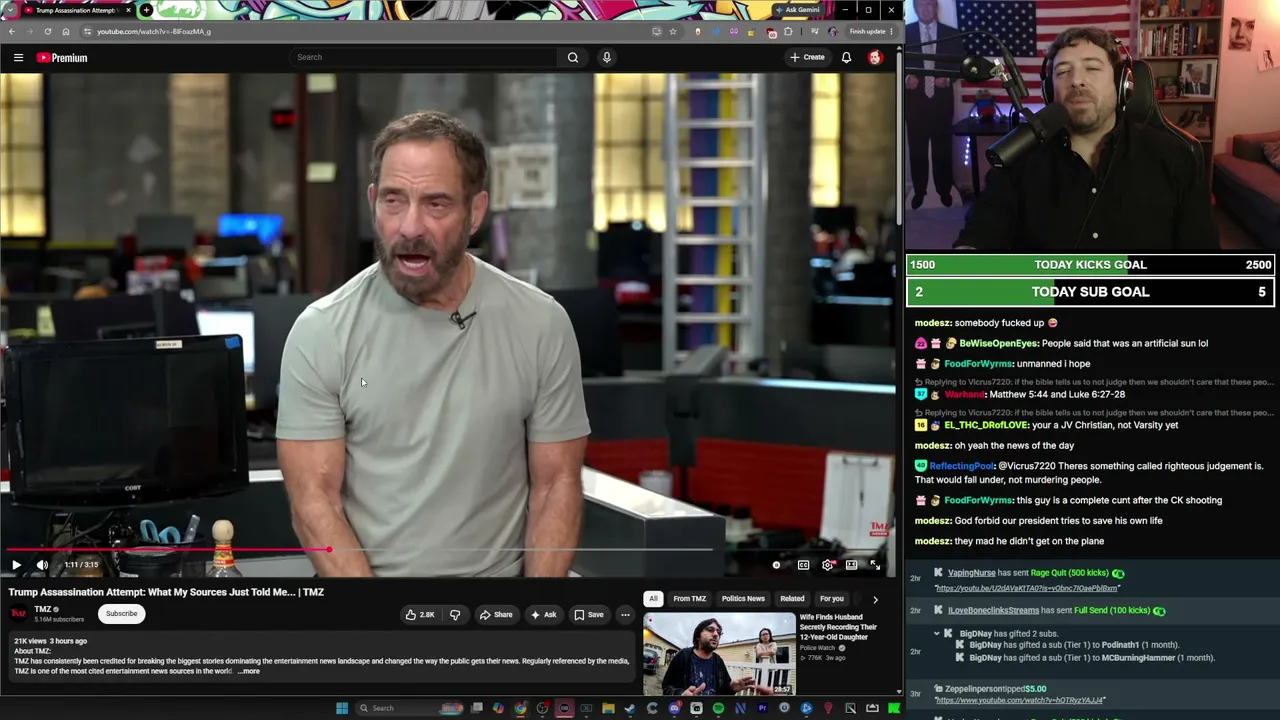Open the TMZ channel avatar
1280x720 pixels.
point(18,614)
